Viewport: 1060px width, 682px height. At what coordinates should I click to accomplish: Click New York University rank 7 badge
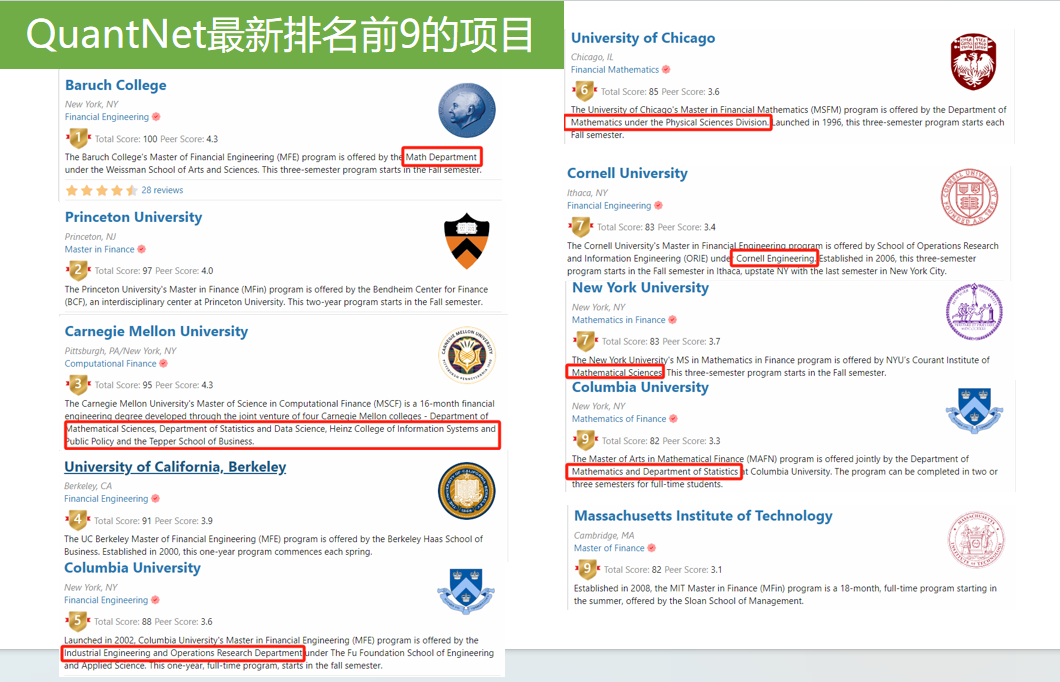click(586, 341)
